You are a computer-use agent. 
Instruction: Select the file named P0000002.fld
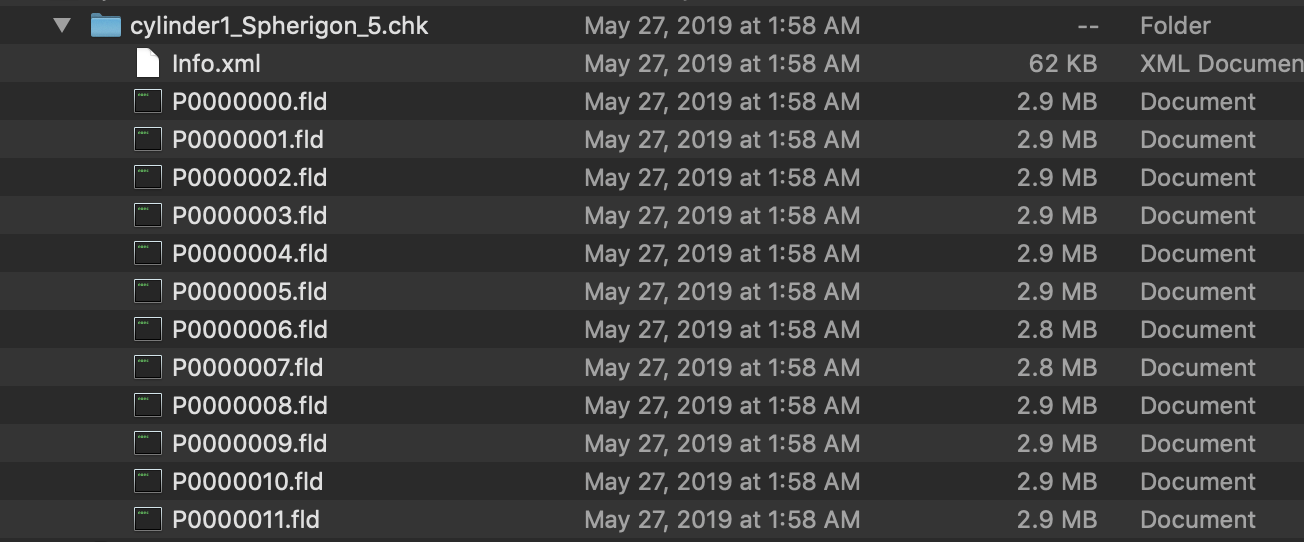(x=249, y=178)
